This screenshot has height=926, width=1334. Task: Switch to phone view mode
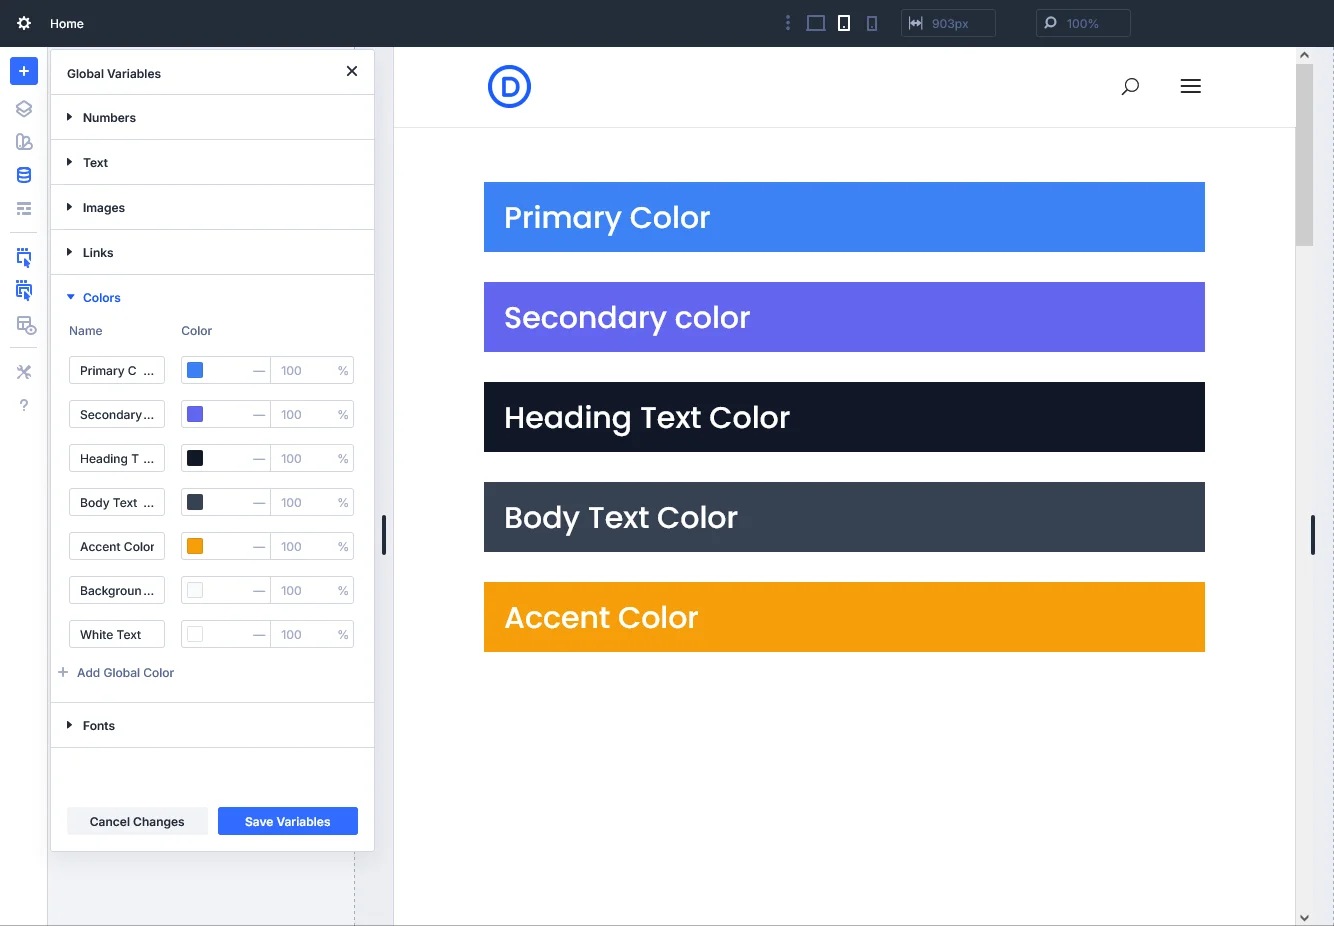point(872,23)
